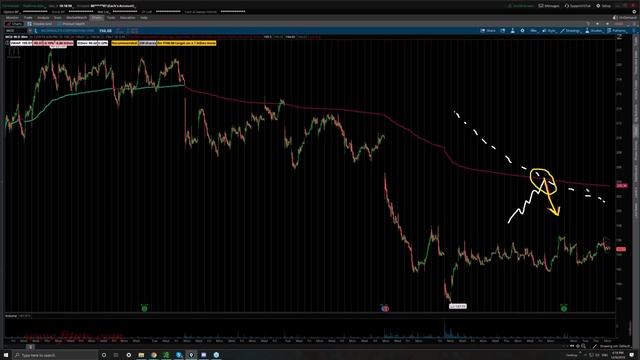Screen dimensions: 640x360
Task: Open chart settings gear icon
Action: point(522,31)
